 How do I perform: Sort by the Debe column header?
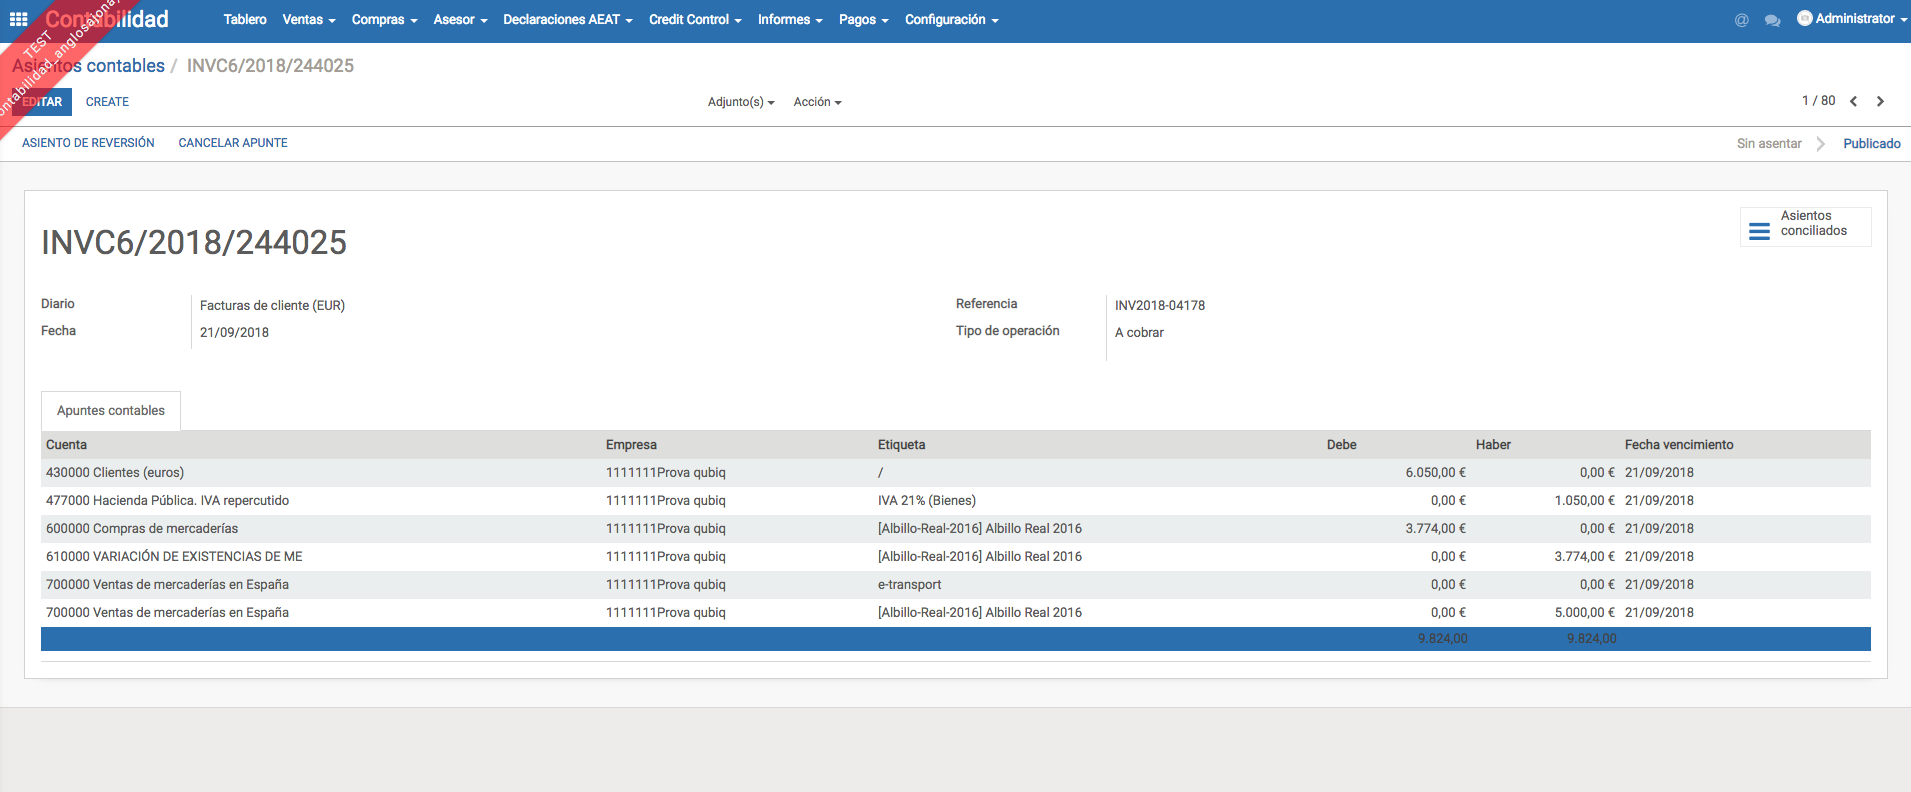pyautogui.click(x=1341, y=445)
